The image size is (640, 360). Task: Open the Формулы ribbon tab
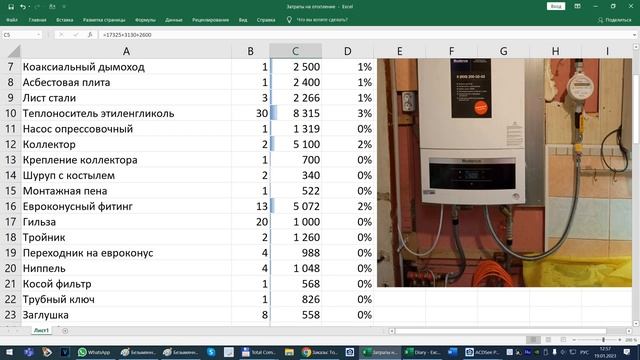tap(145, 20)
